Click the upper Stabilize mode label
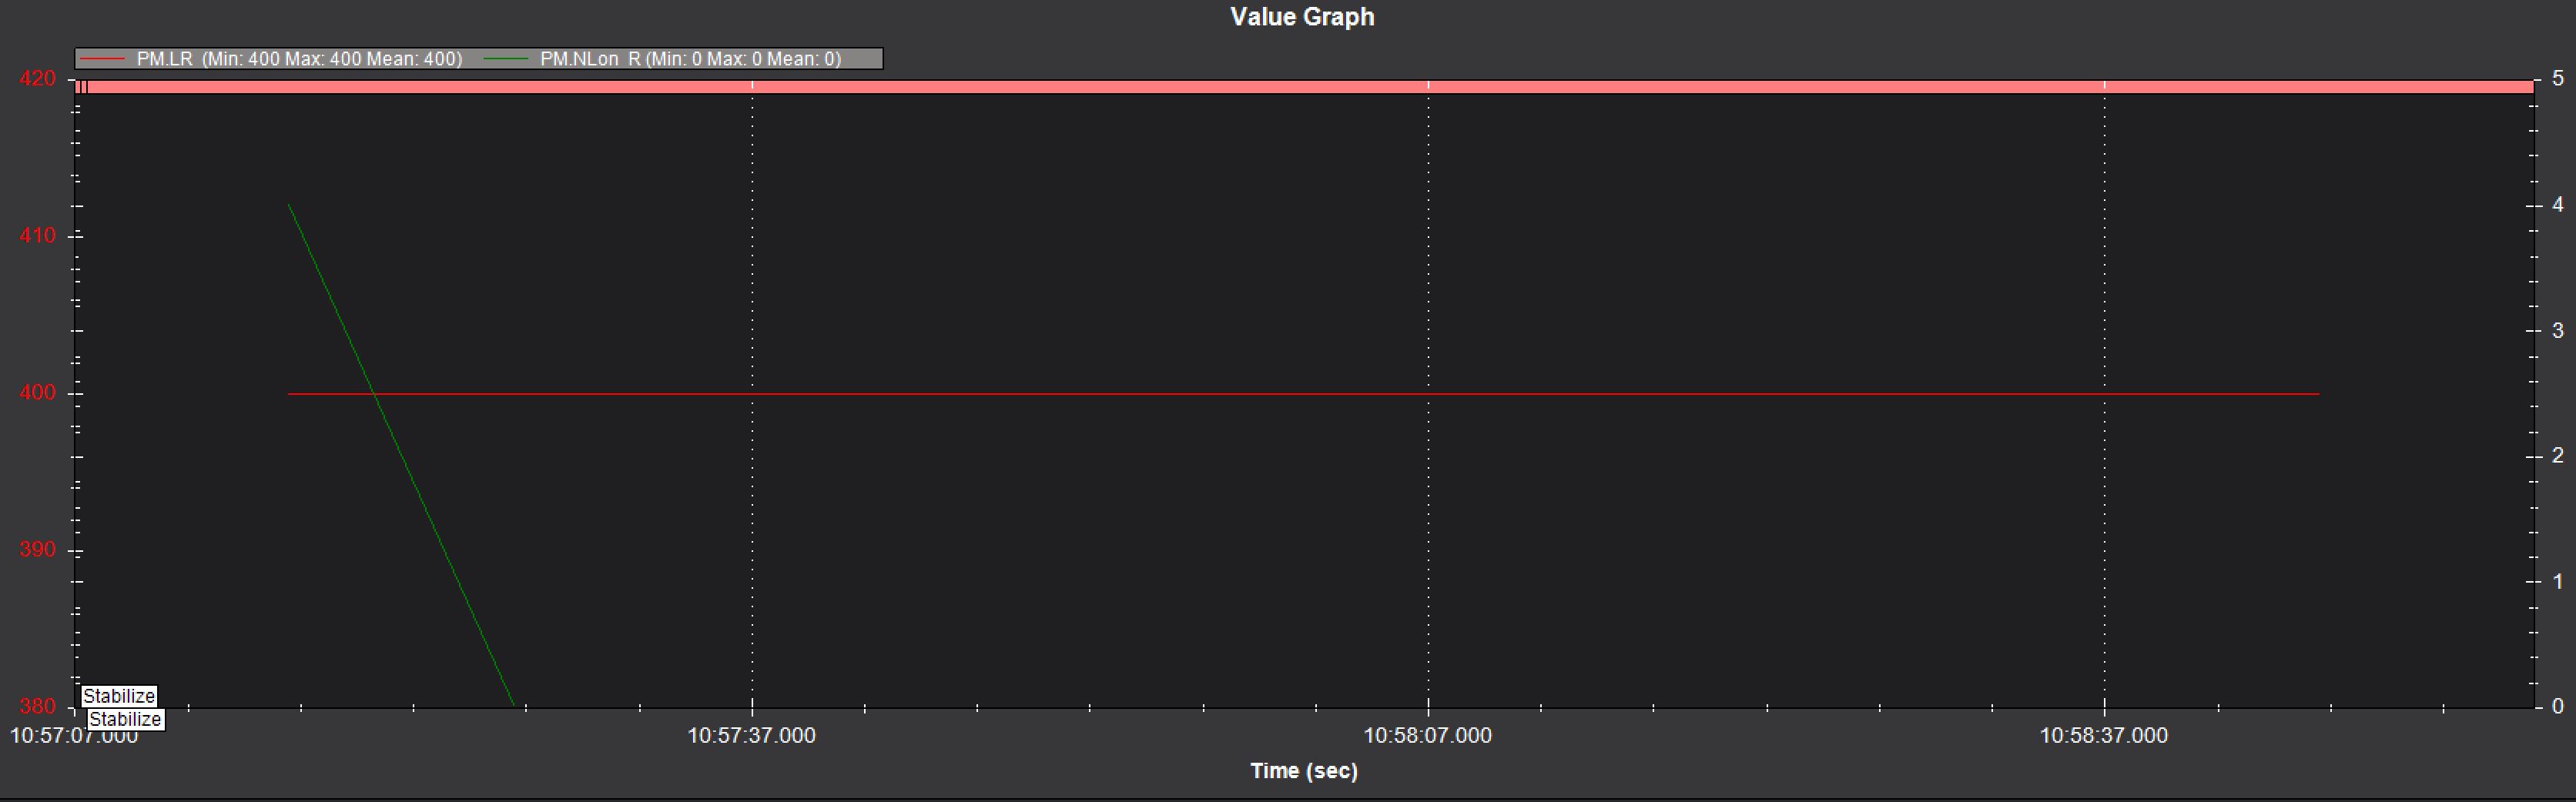2576x802 pixels. (119, 696)
